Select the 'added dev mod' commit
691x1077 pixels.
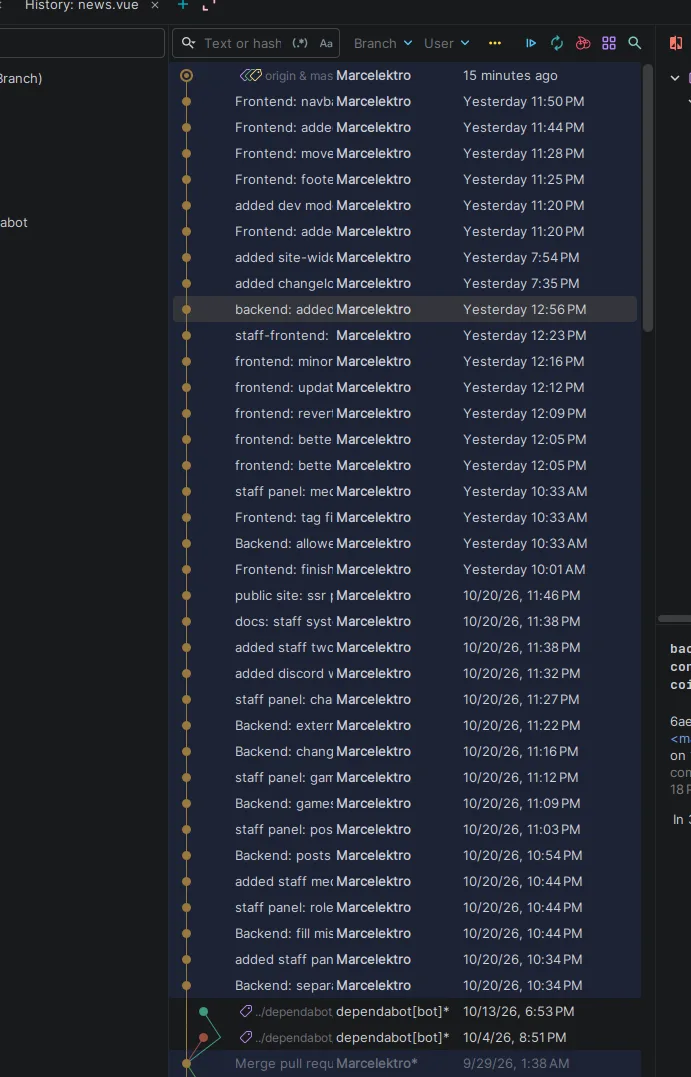point(405,205)
